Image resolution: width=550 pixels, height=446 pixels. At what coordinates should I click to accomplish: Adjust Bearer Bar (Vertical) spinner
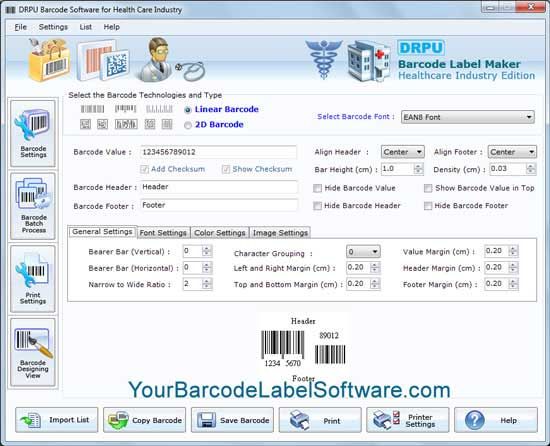(207, 251)
